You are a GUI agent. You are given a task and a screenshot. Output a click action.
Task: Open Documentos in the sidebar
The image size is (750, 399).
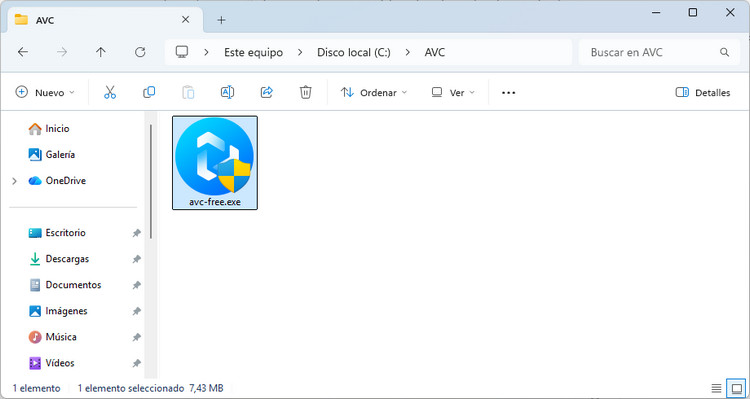point(66,285)
